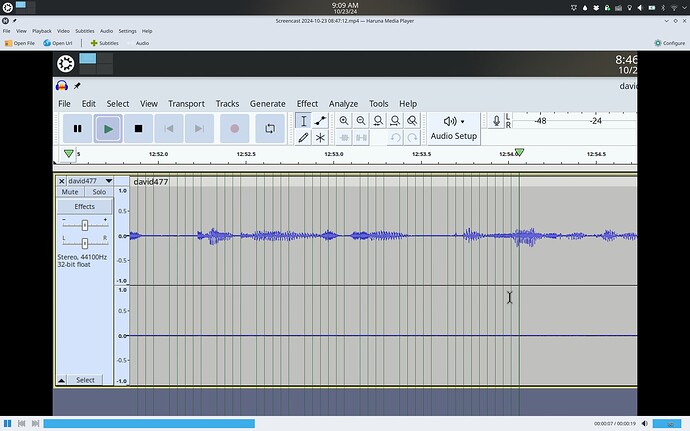Adjust the track gain slider
This screenshot has height=431, width=690.
click(85, 225)
